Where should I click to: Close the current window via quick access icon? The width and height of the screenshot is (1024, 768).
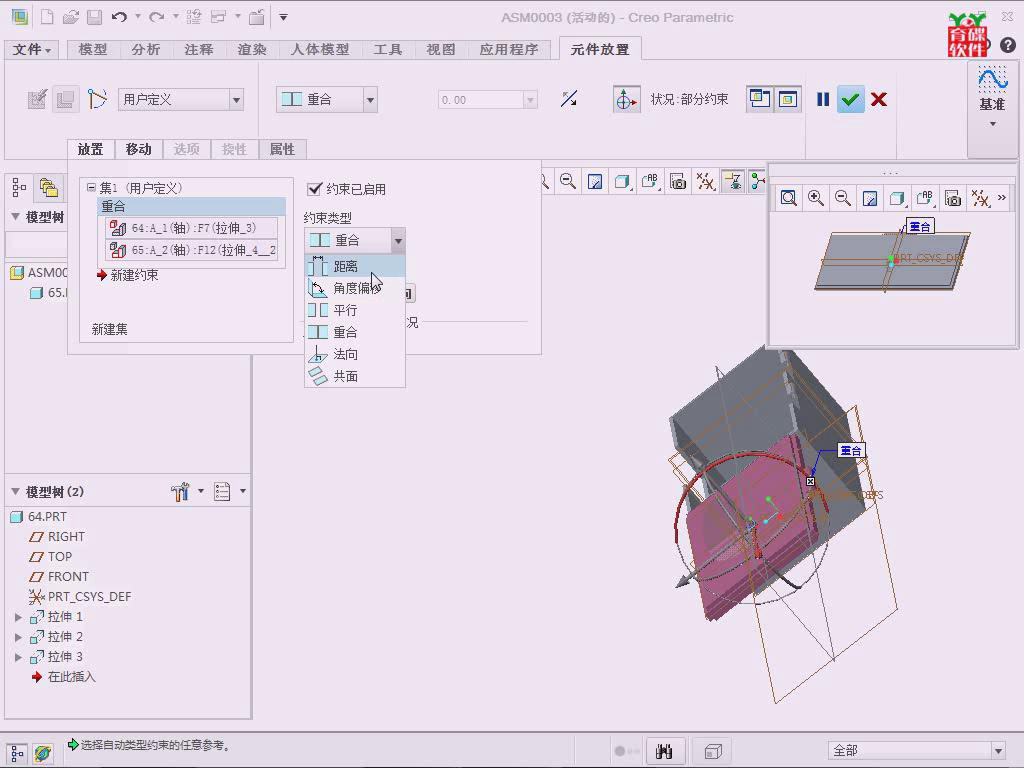pyautogui.click(x=257, y=17)
